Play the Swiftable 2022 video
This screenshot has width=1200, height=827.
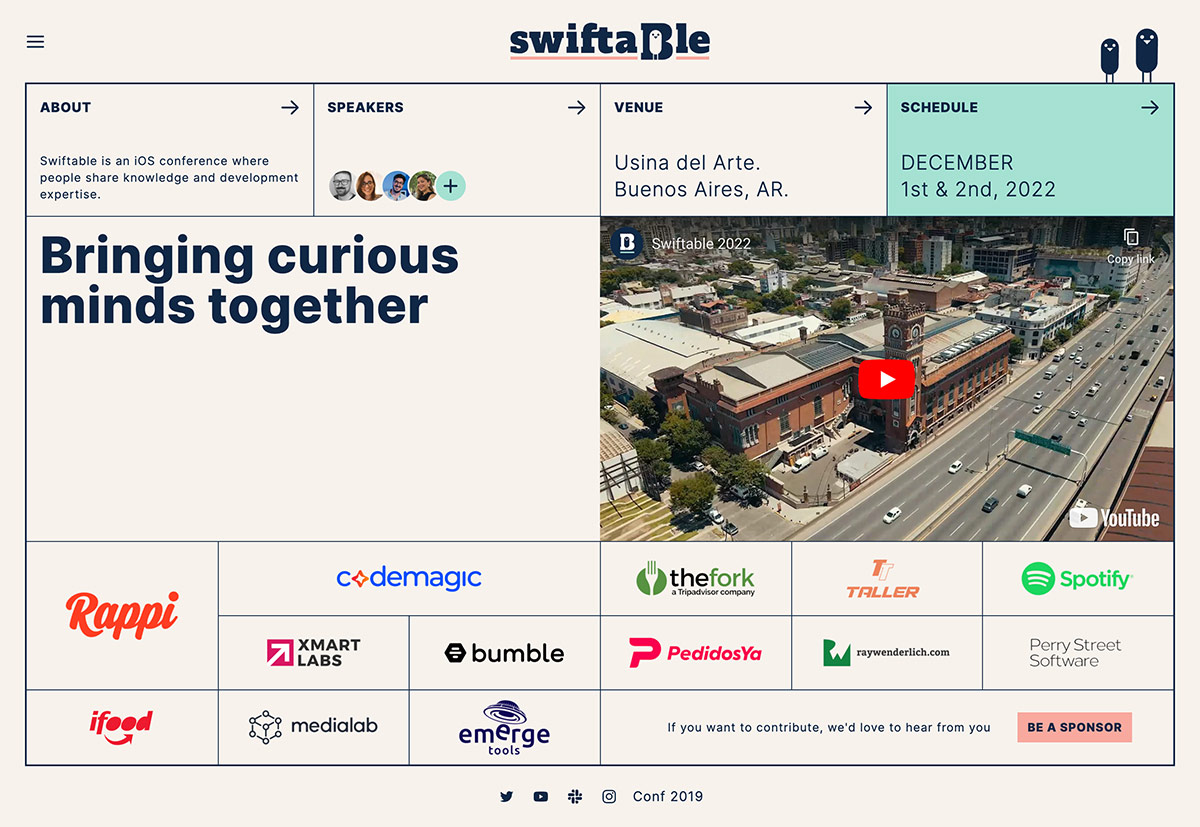tap(886, 379)
